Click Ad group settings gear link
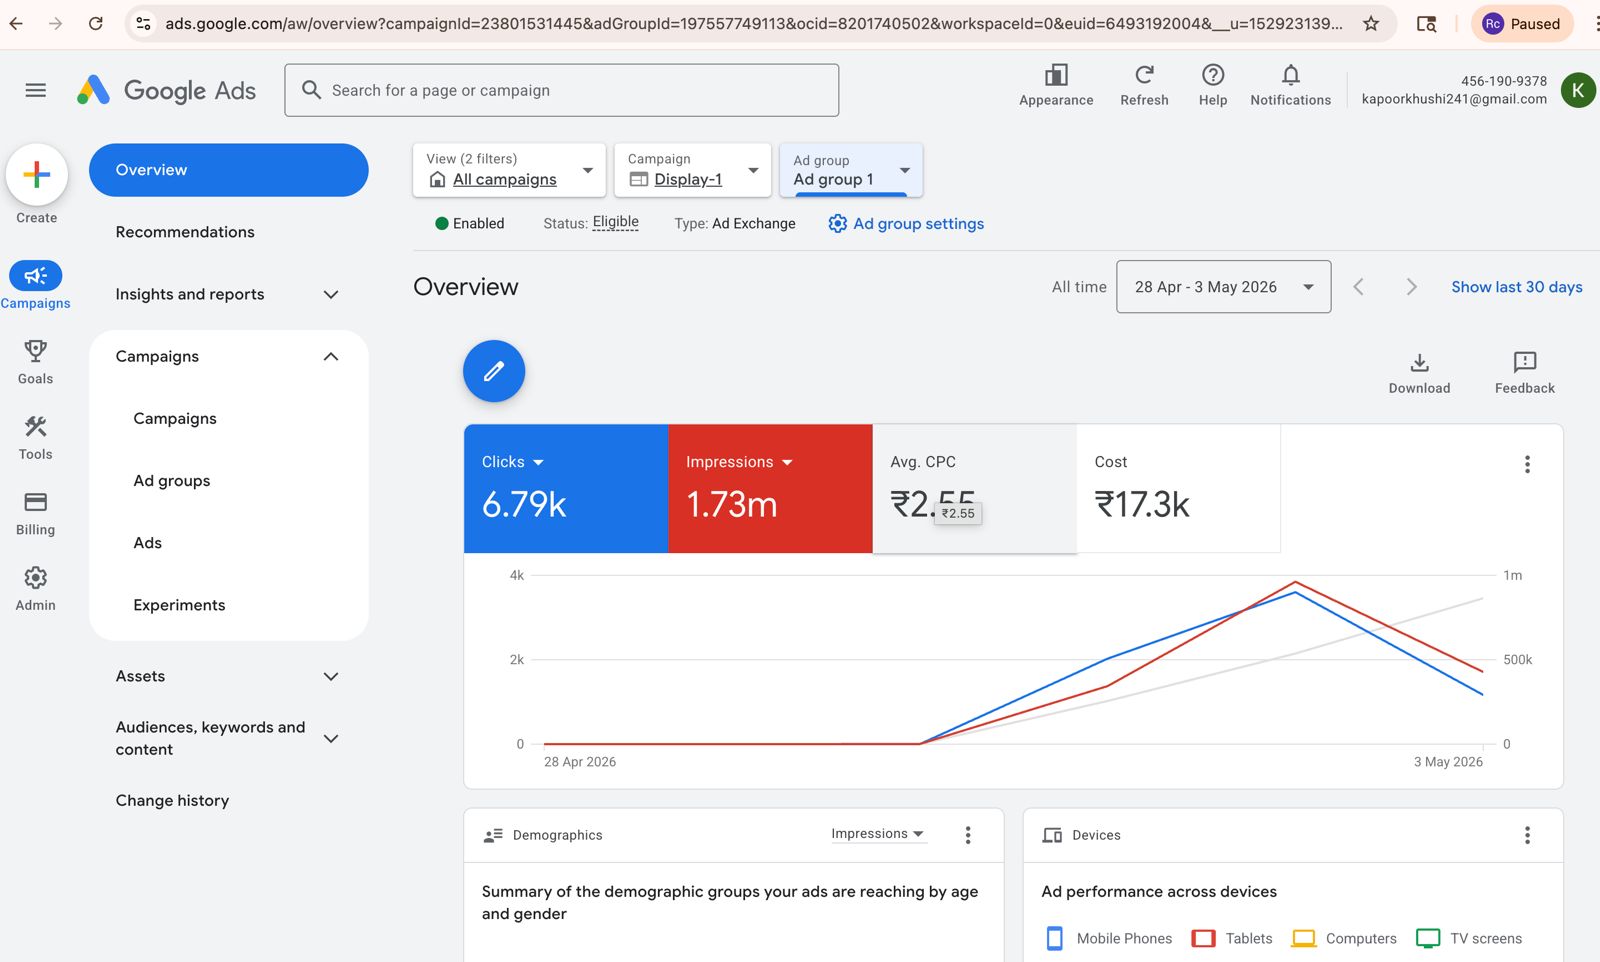 906,224
